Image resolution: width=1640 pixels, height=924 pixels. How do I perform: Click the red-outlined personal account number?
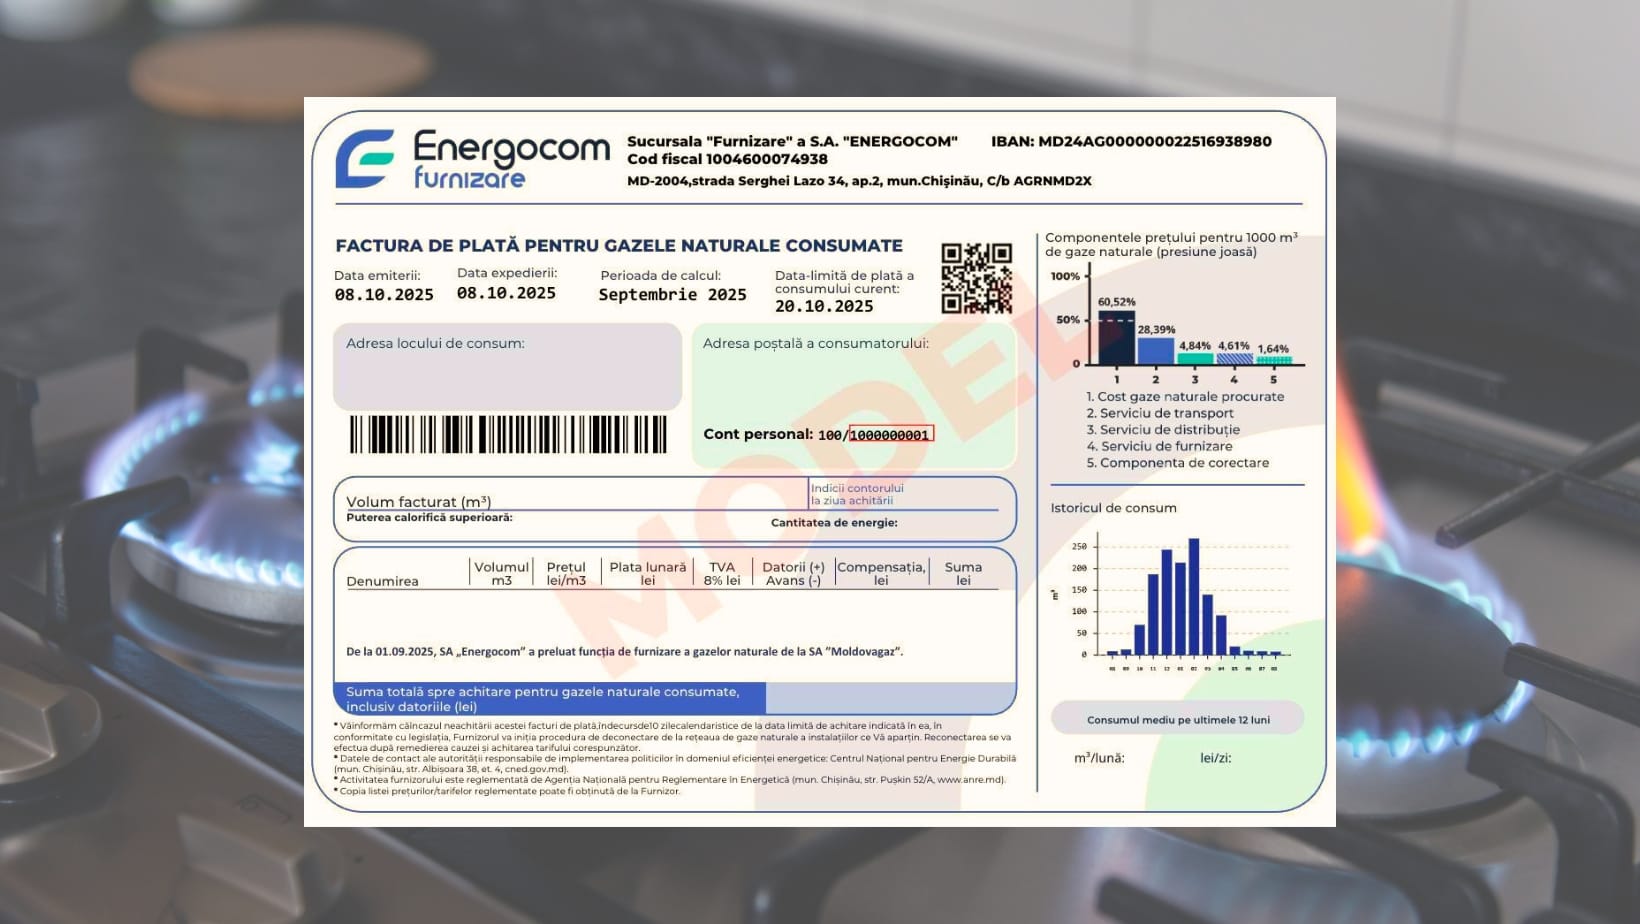coord(890,435)
